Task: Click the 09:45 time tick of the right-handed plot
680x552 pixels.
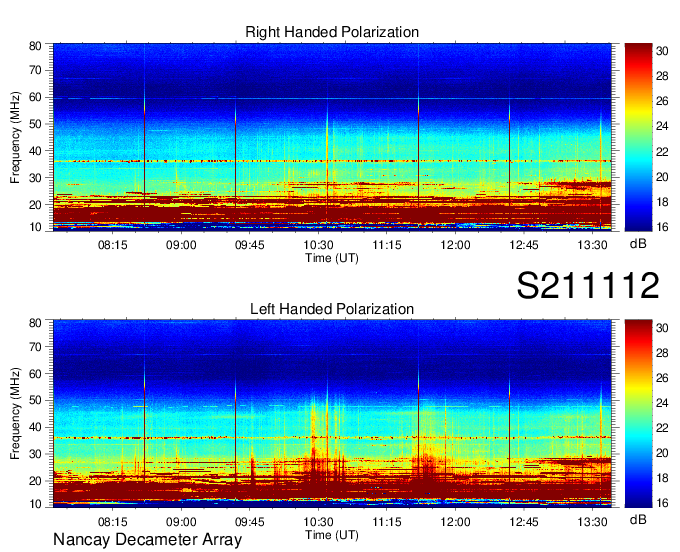Action: (250, 245)
